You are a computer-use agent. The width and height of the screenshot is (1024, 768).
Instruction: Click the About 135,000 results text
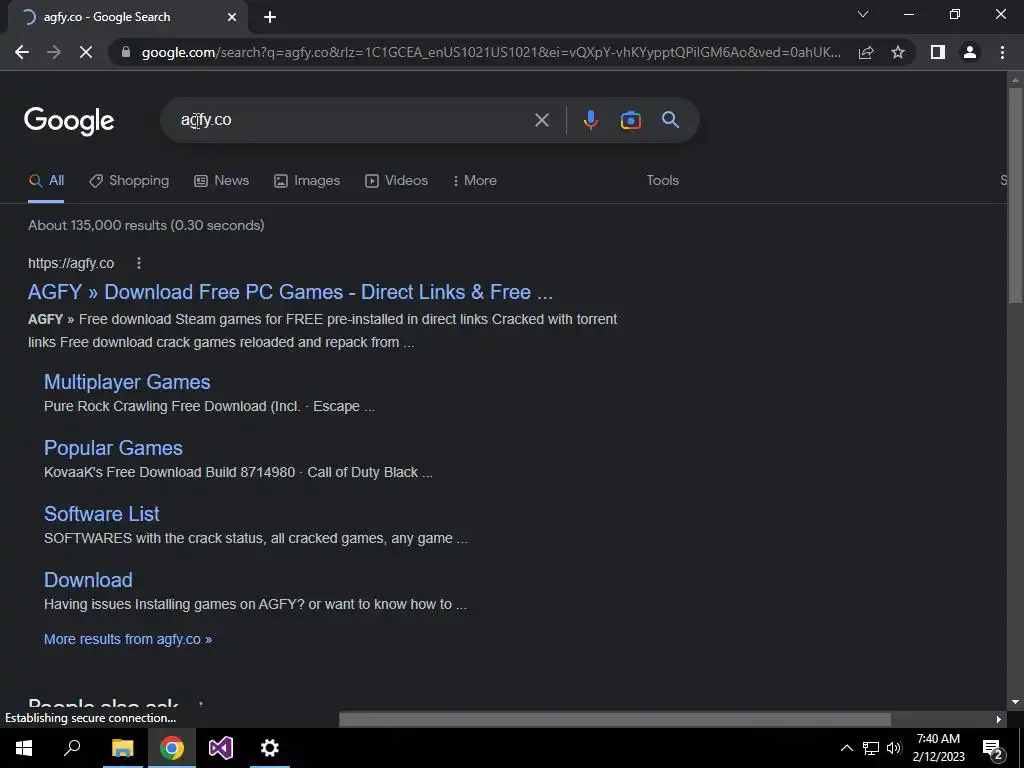pyautogui.click(x=146, y=225)
